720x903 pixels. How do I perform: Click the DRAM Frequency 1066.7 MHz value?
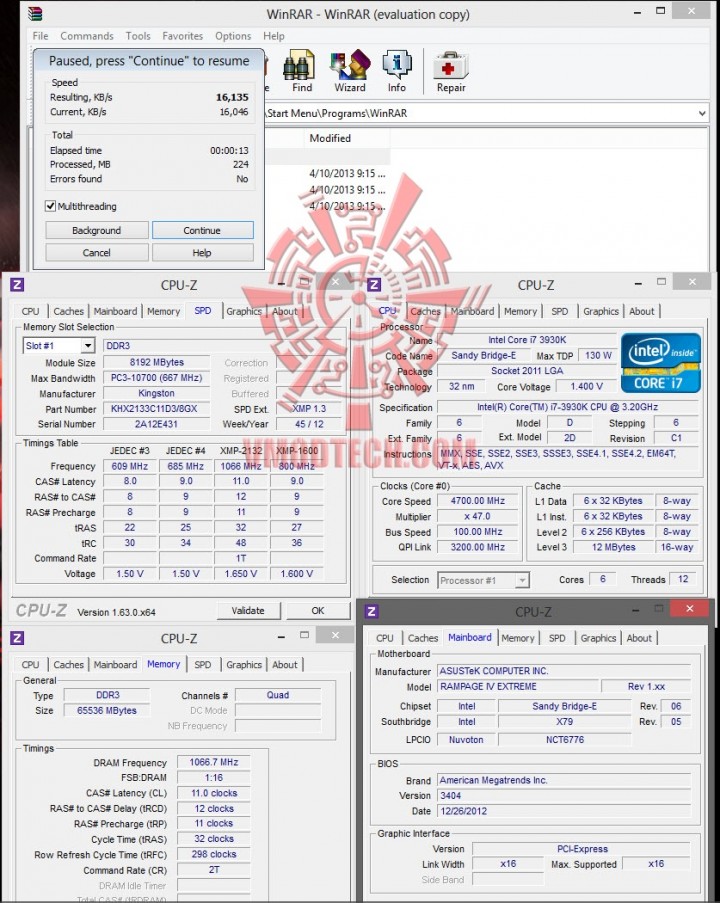[x=214, y=762]
